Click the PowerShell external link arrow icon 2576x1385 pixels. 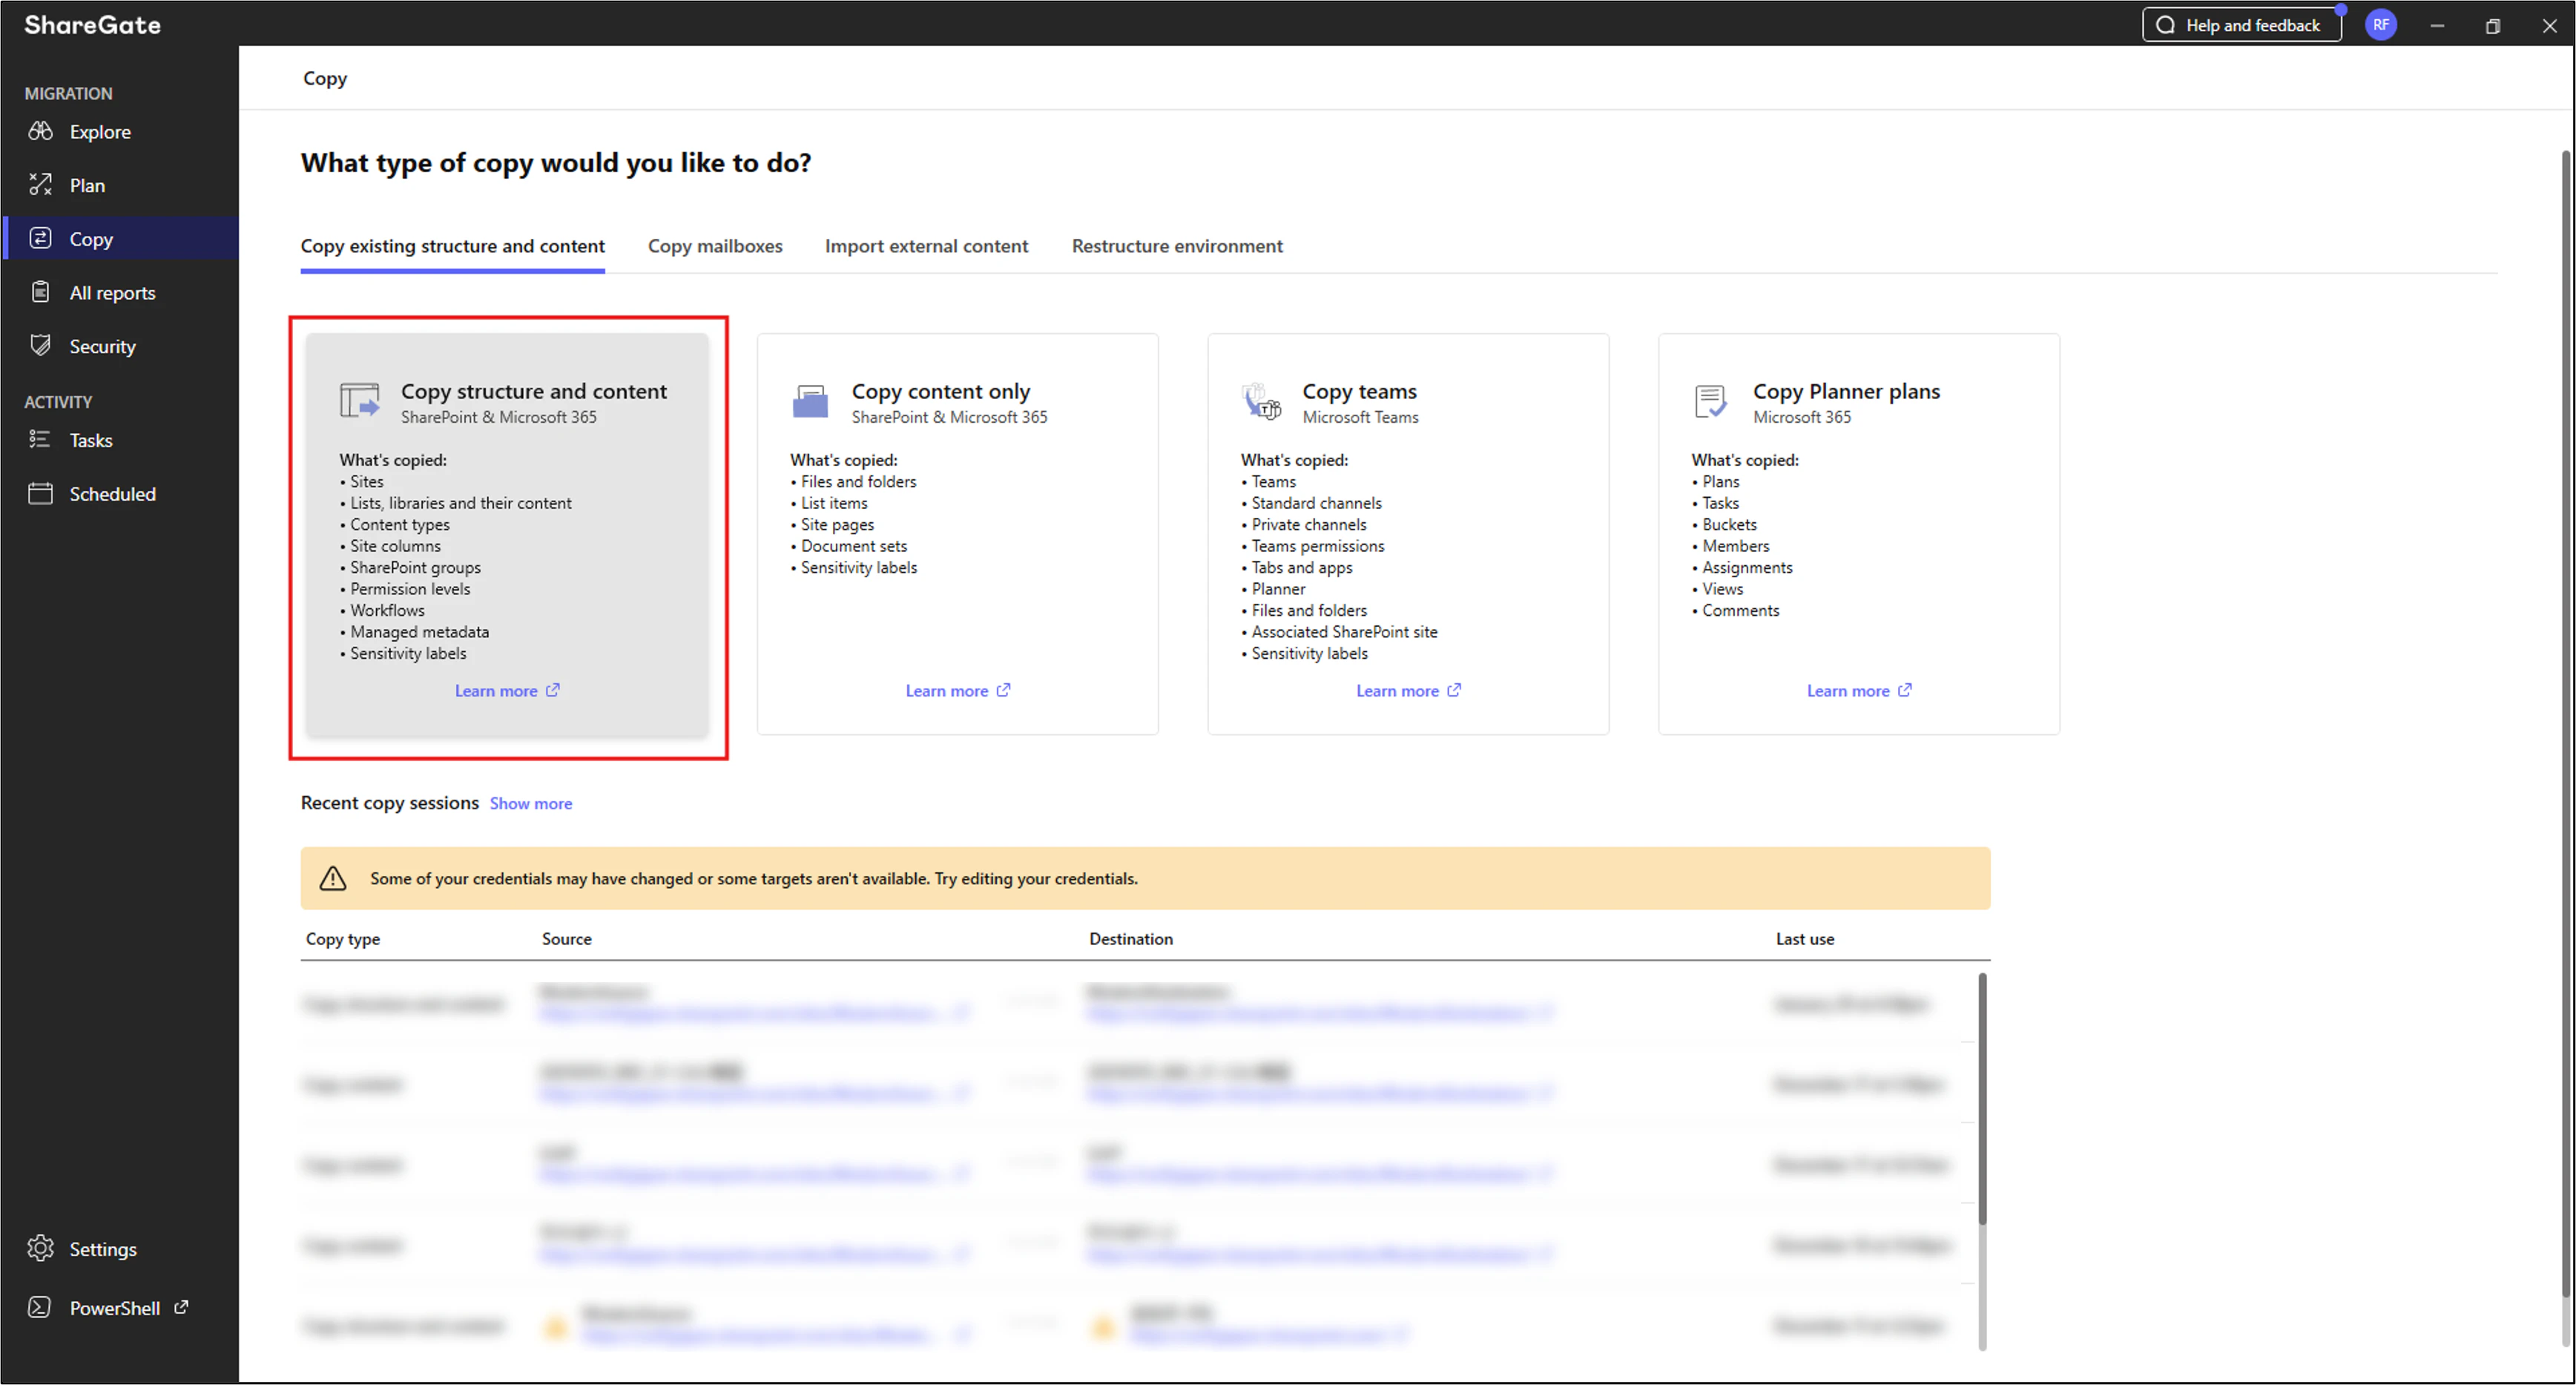(x=181, y=1307)
